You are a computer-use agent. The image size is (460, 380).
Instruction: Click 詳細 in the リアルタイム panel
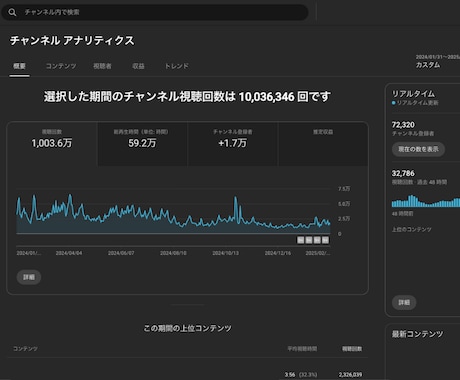pyautogui.click(x=404, y=302)
